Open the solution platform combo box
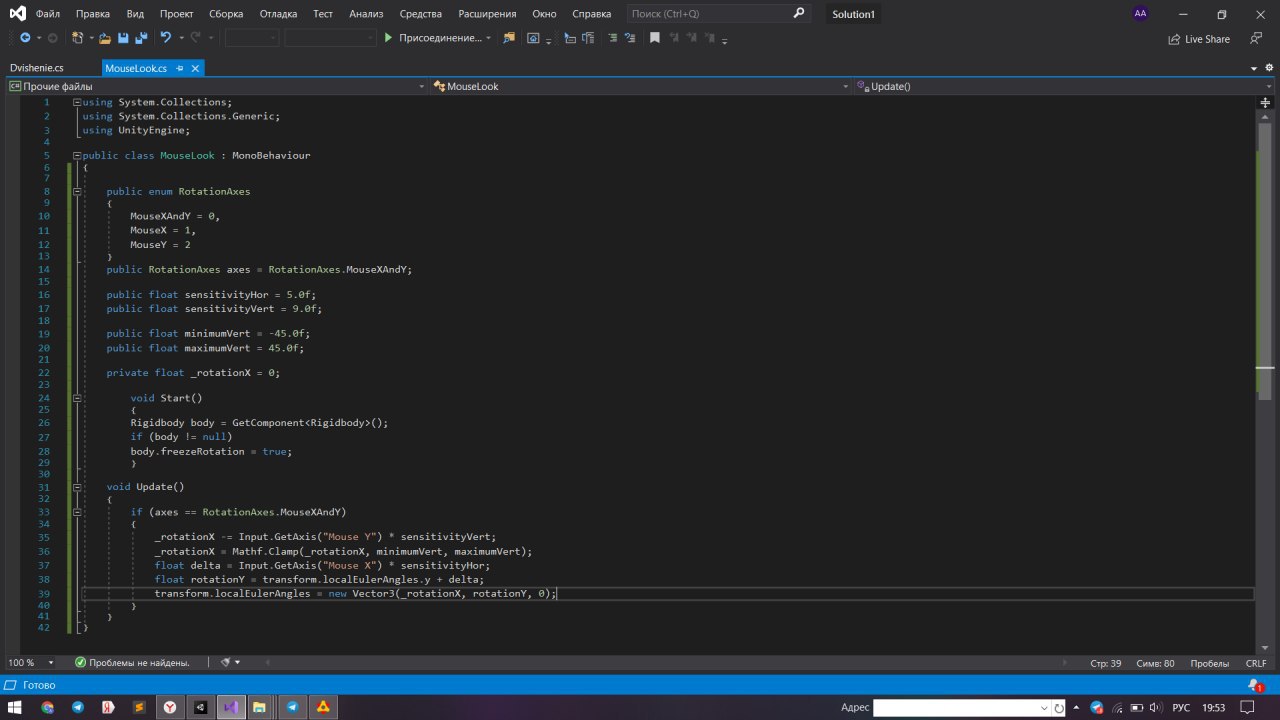 [330, 38]
